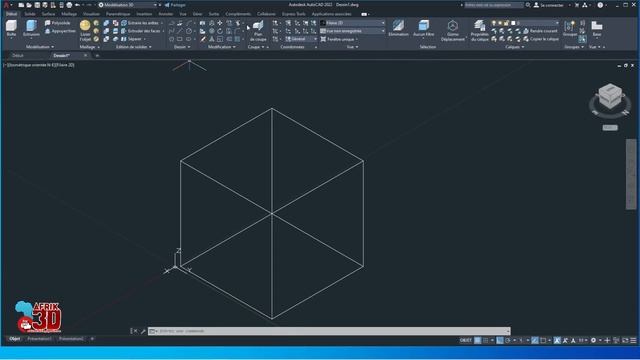Click Se connecter sign-in button
This screenshot has height=360, width=640.
549,5
